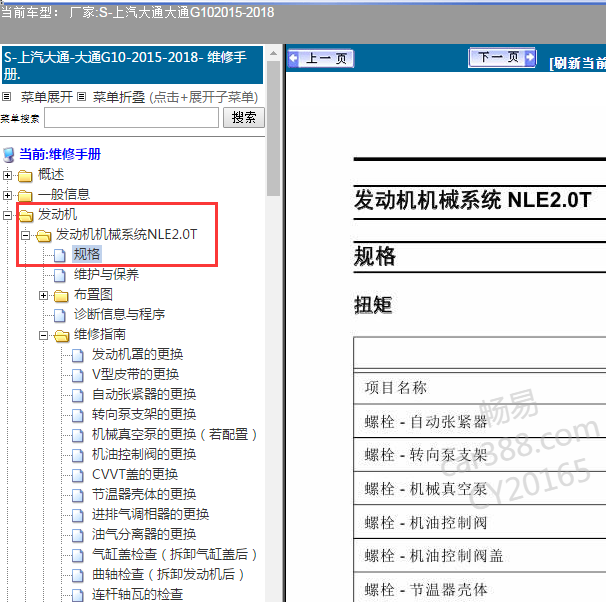Collapse the 发动机 tree node
Image resolution: width=606 pixels, height=602 pixels.
click(7, 215)
